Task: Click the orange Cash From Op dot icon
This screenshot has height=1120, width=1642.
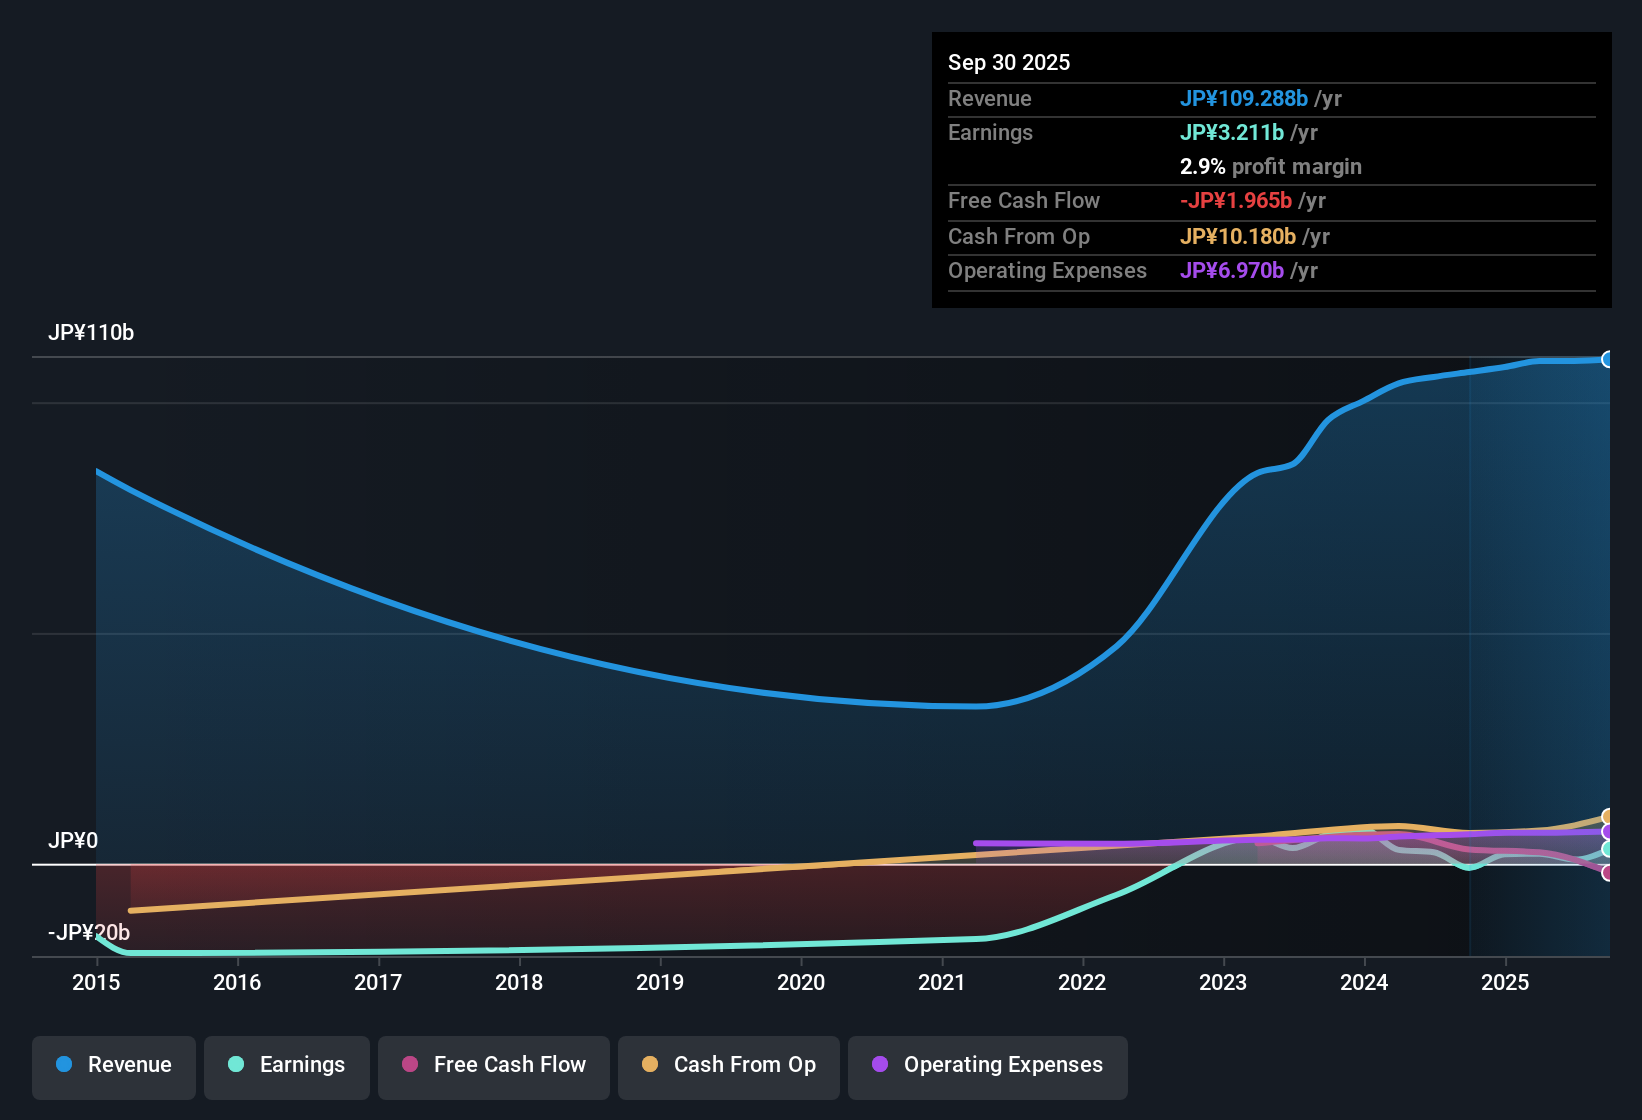Action: point(650,1065)
